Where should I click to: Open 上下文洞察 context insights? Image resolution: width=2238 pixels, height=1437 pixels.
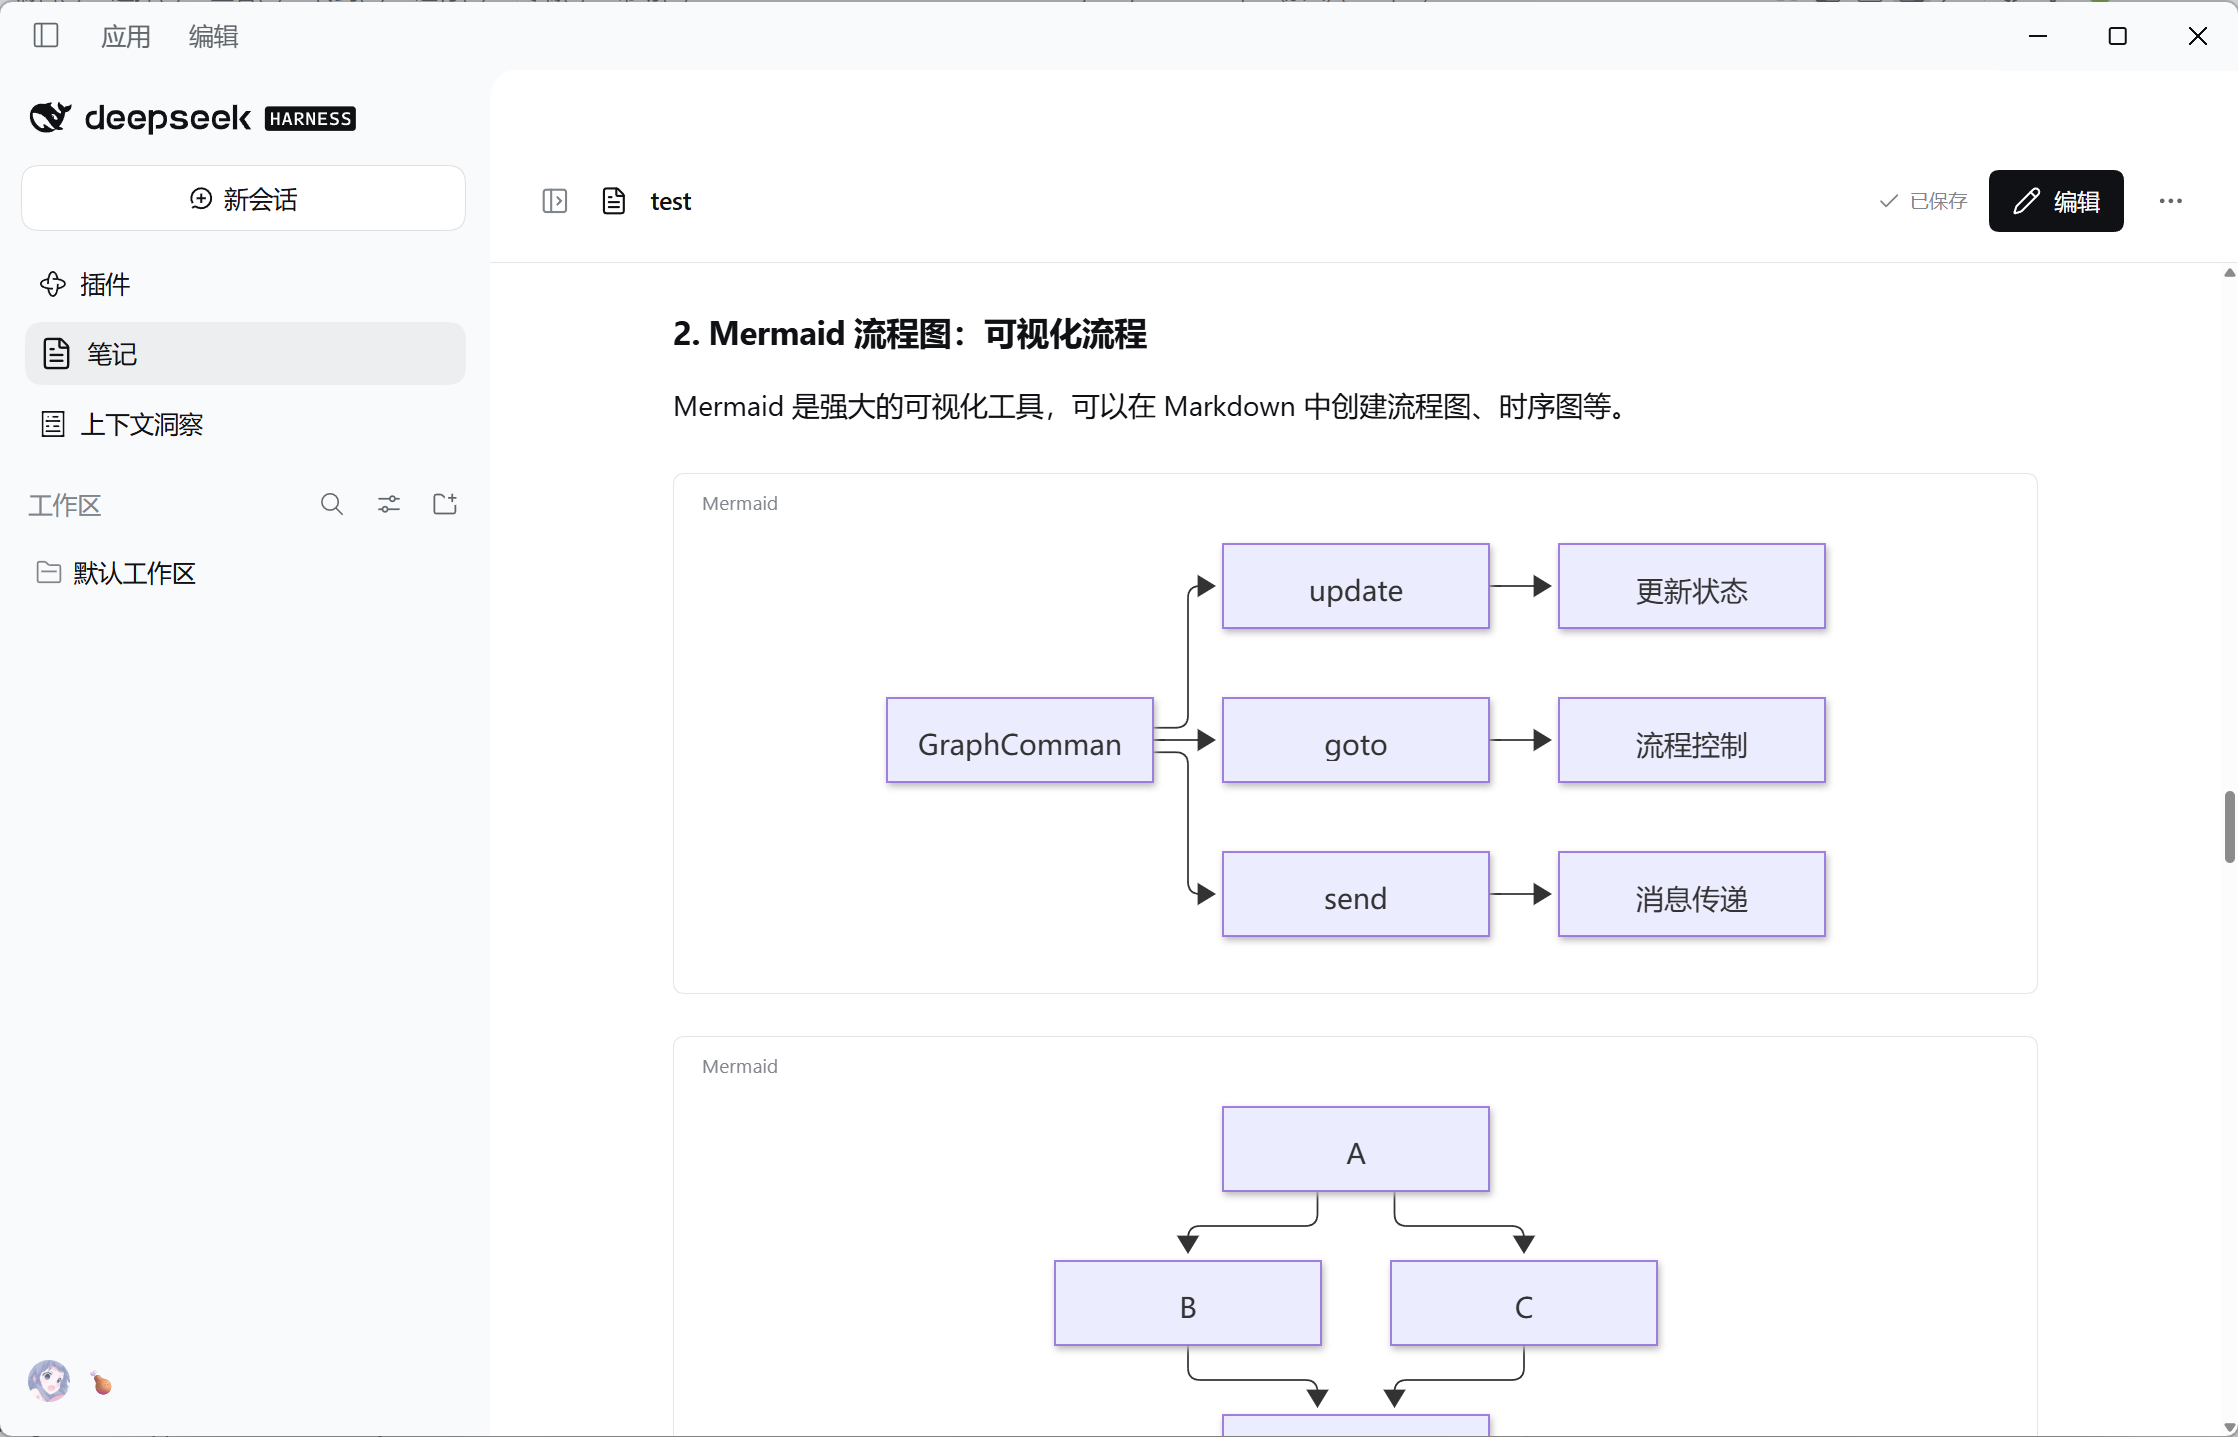(245, 424)
